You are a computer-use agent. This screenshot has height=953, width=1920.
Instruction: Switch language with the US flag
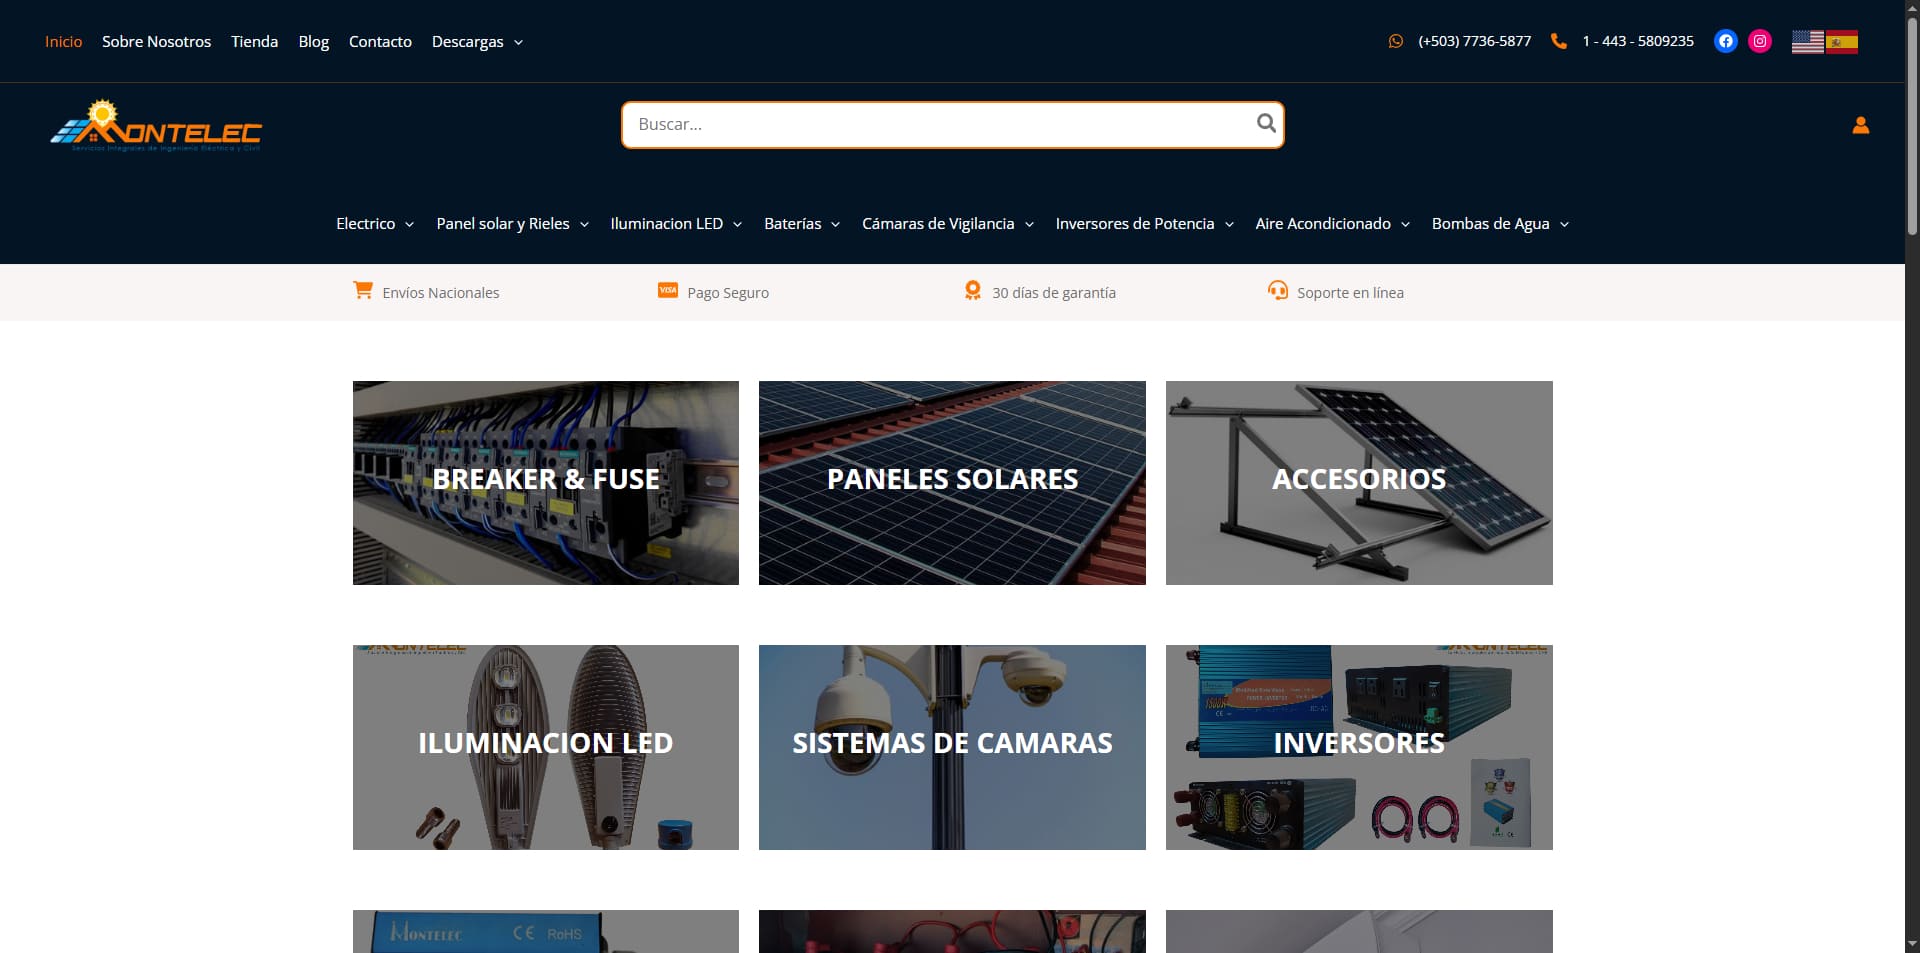pyautogui.click(x=1807, y=42)
